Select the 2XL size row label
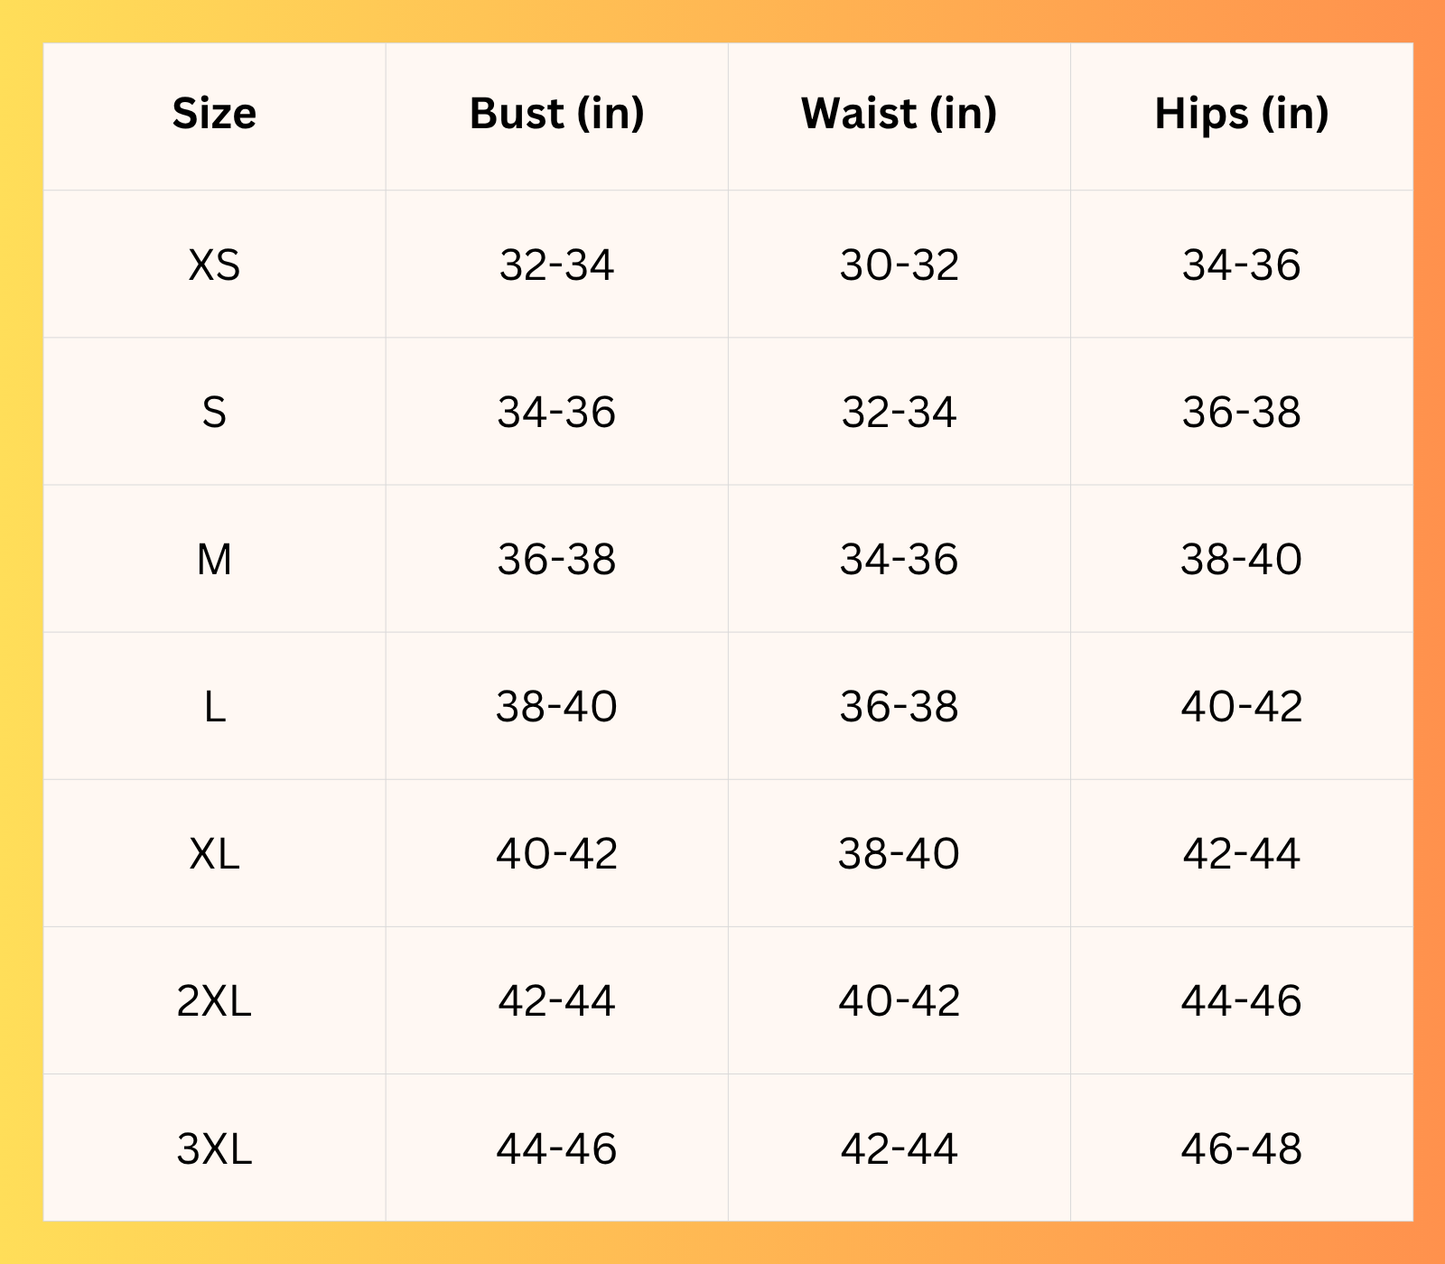 tap(214, 1001)
